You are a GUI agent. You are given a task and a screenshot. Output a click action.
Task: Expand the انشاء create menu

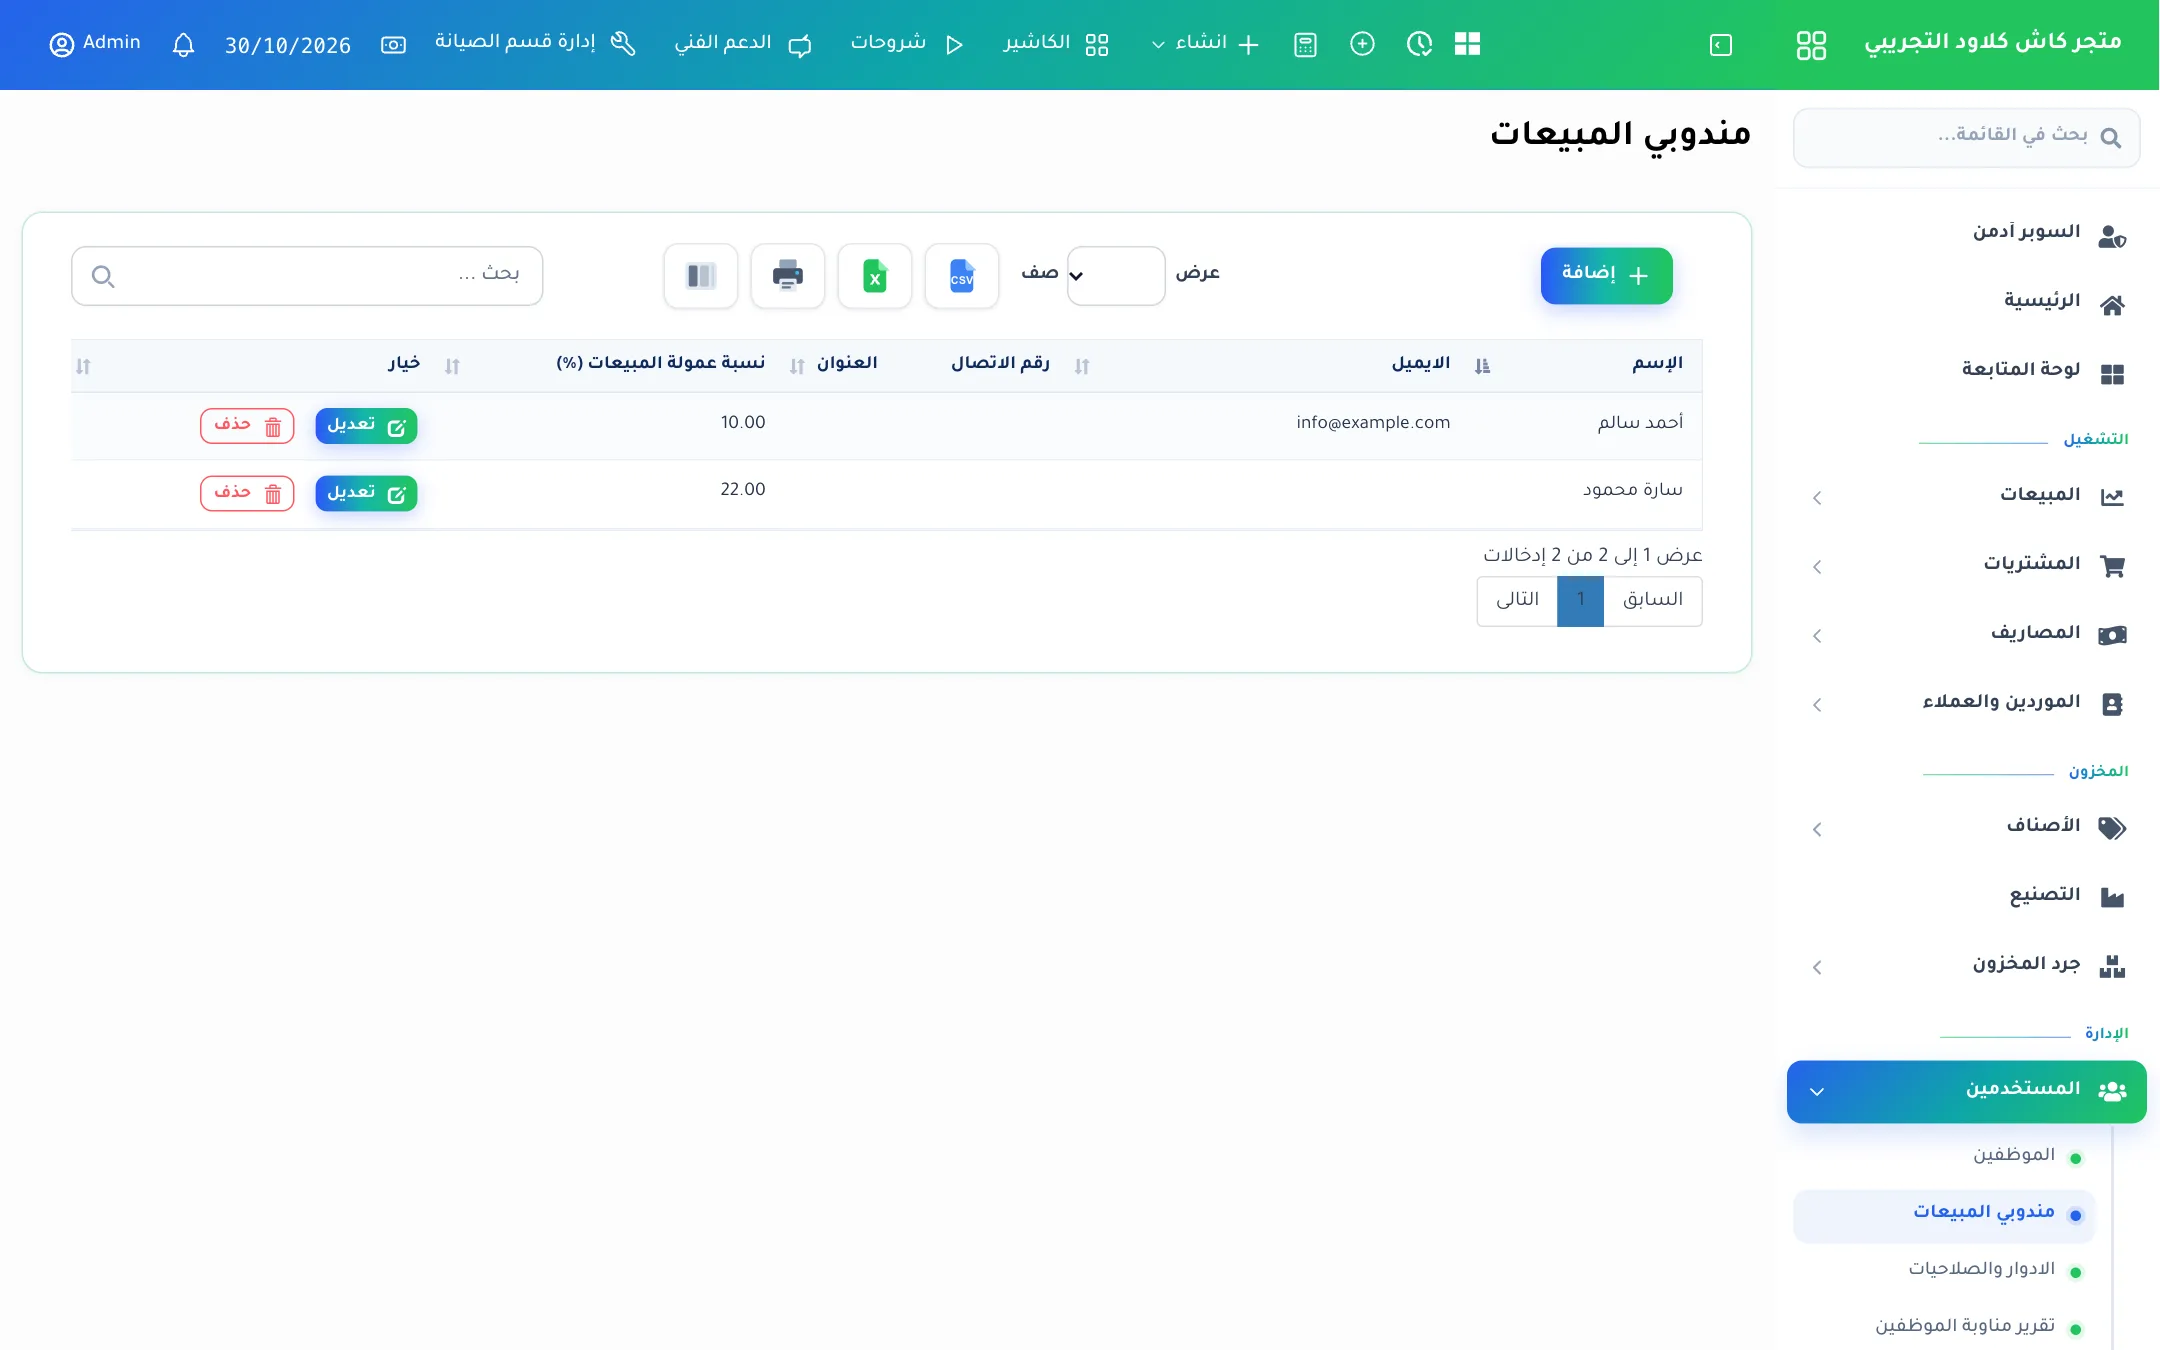(x=1204, y=44)
